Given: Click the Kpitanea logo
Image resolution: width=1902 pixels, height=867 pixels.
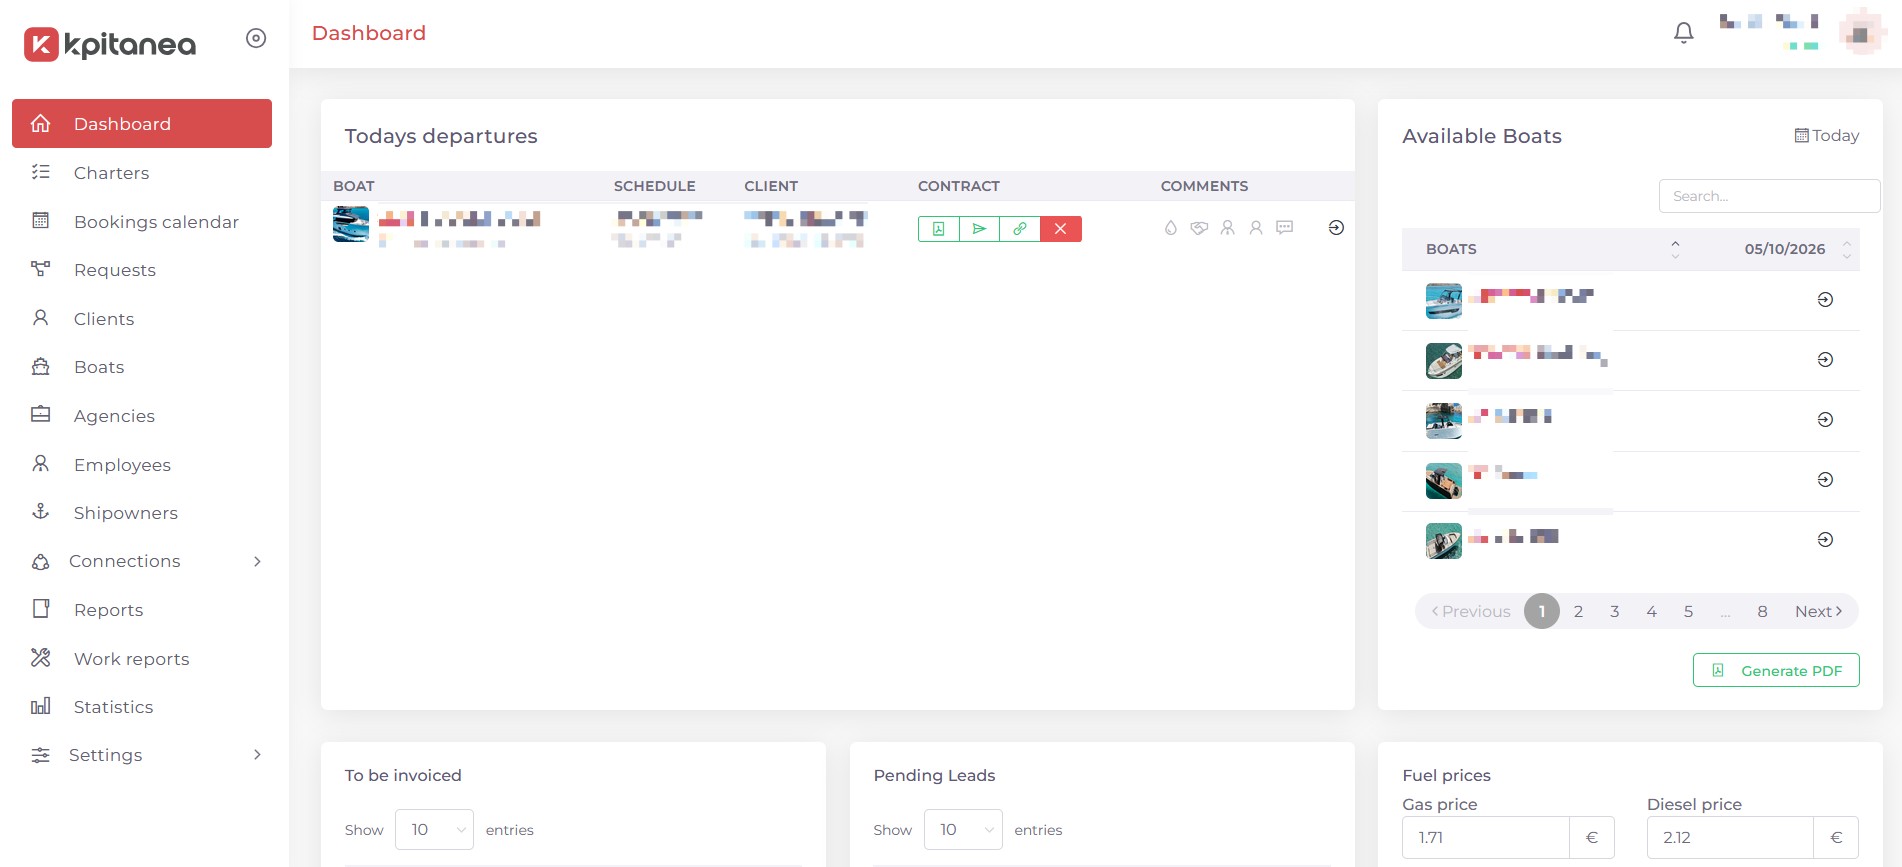Looking at the screenshot, I should point(110,44).
